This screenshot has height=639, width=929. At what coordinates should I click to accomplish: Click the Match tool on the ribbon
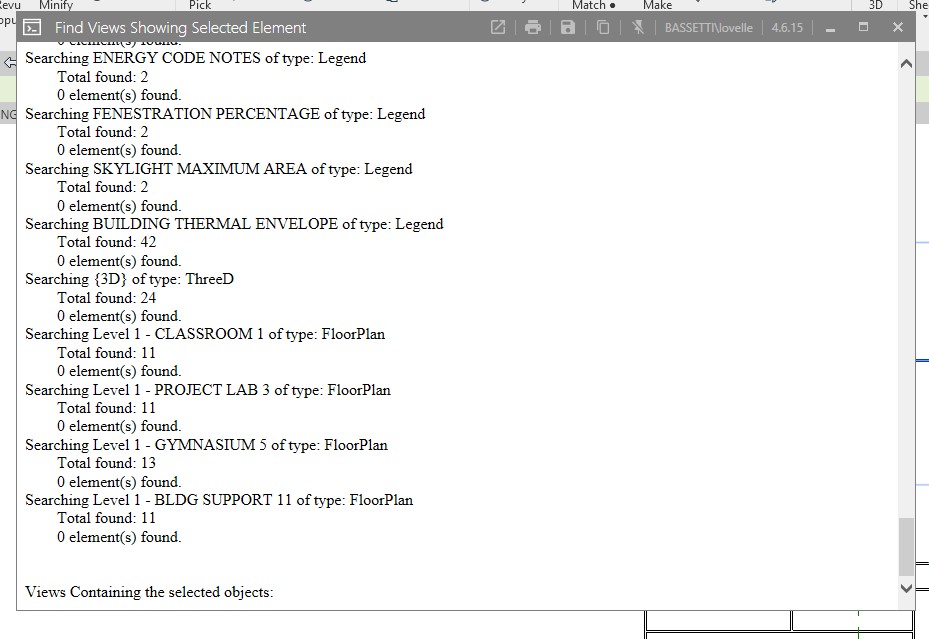pos(588,6)
